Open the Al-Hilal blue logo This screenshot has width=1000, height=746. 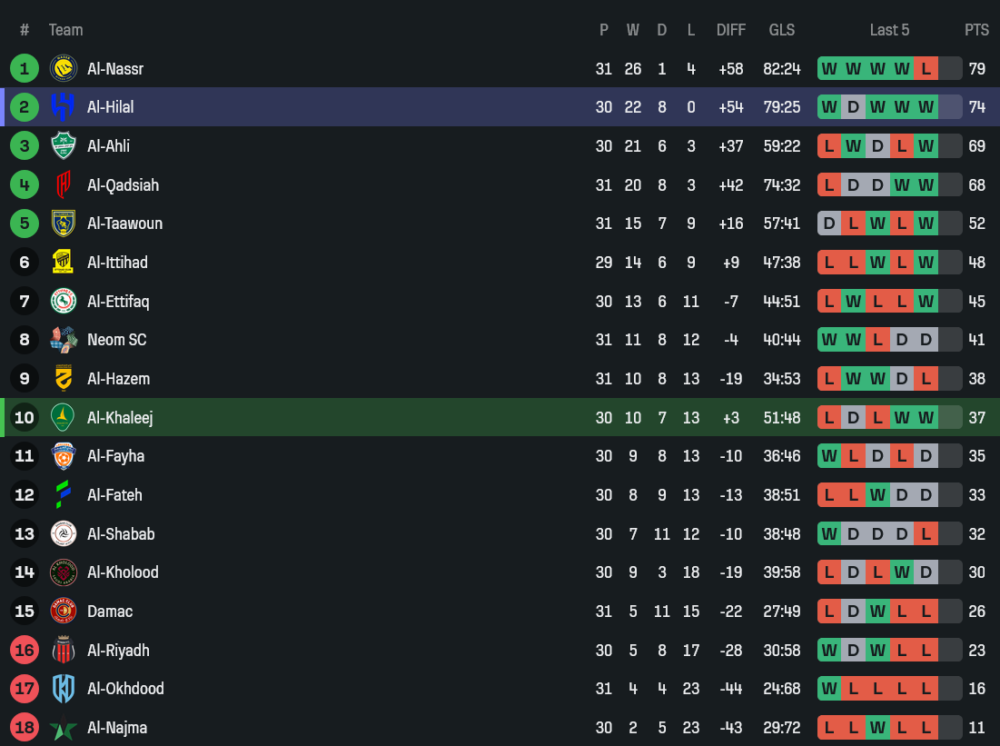63,106
